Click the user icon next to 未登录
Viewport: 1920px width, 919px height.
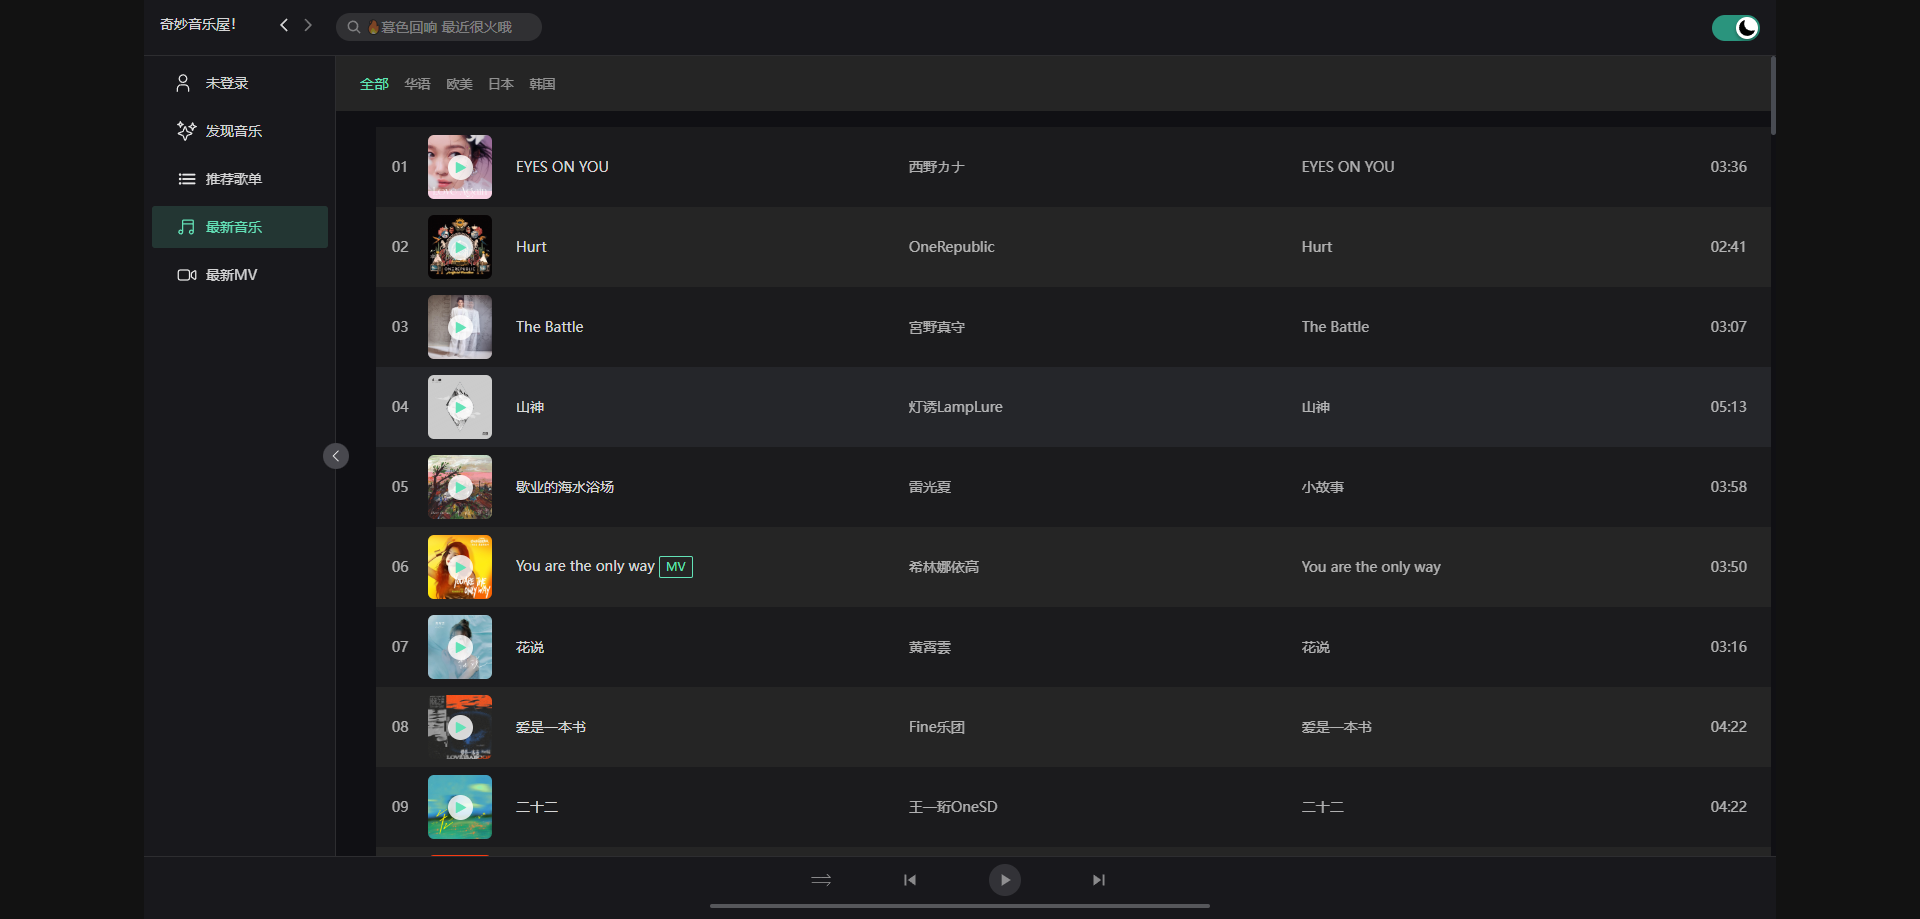[x=183, y=83]
